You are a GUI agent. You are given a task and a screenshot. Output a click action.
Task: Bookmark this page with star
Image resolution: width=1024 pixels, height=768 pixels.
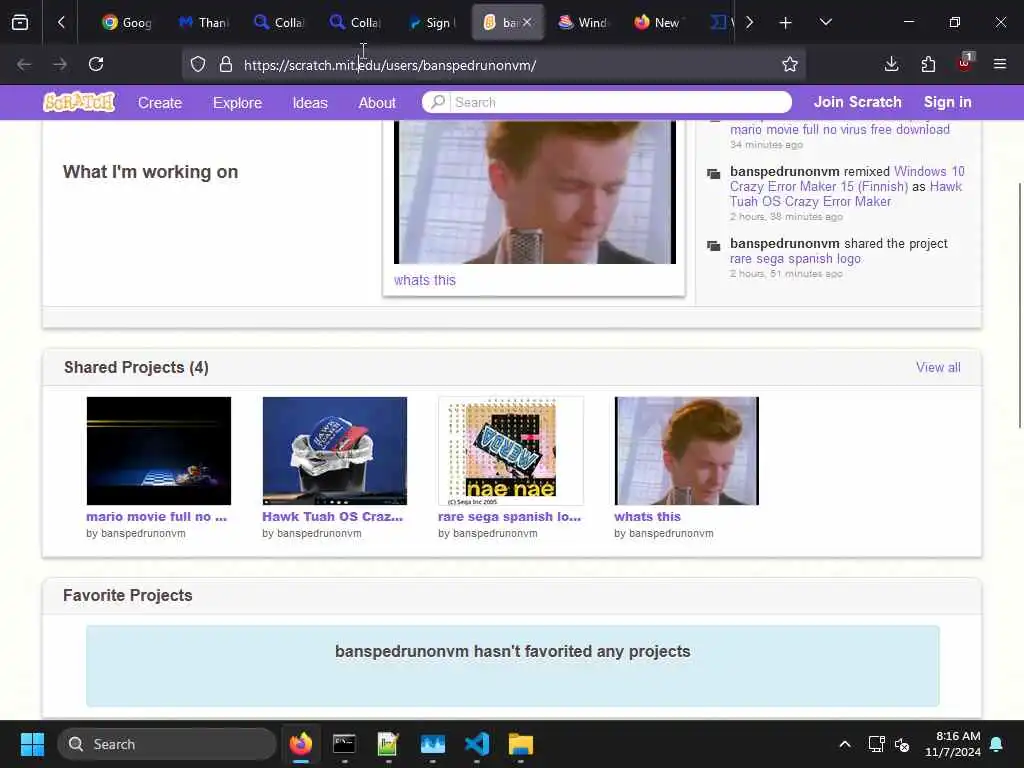coord(790,64)
